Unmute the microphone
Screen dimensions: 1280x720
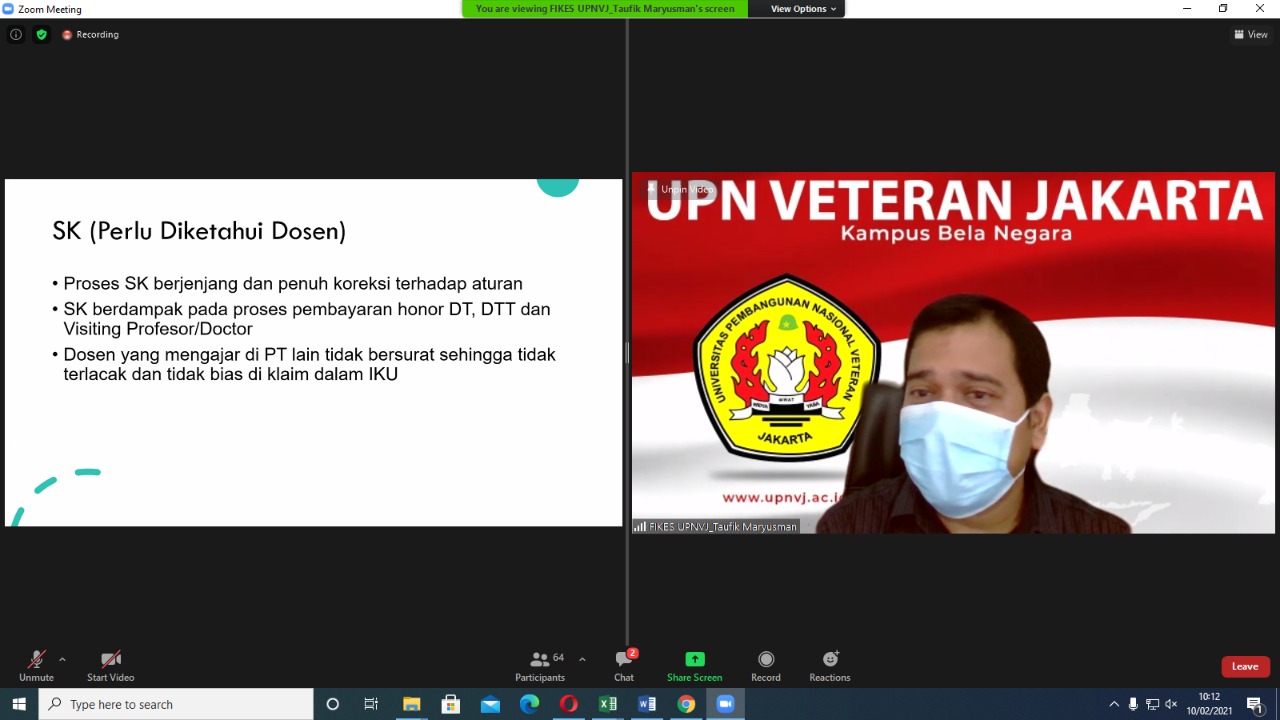36,666
